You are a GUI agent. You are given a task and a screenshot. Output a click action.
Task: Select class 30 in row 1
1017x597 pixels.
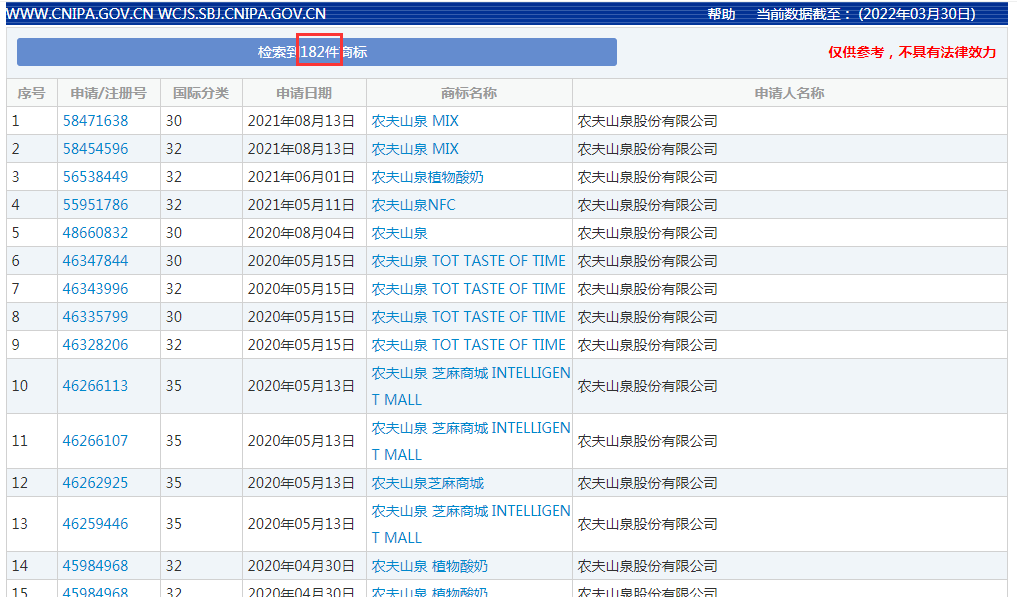click(174, 121)
